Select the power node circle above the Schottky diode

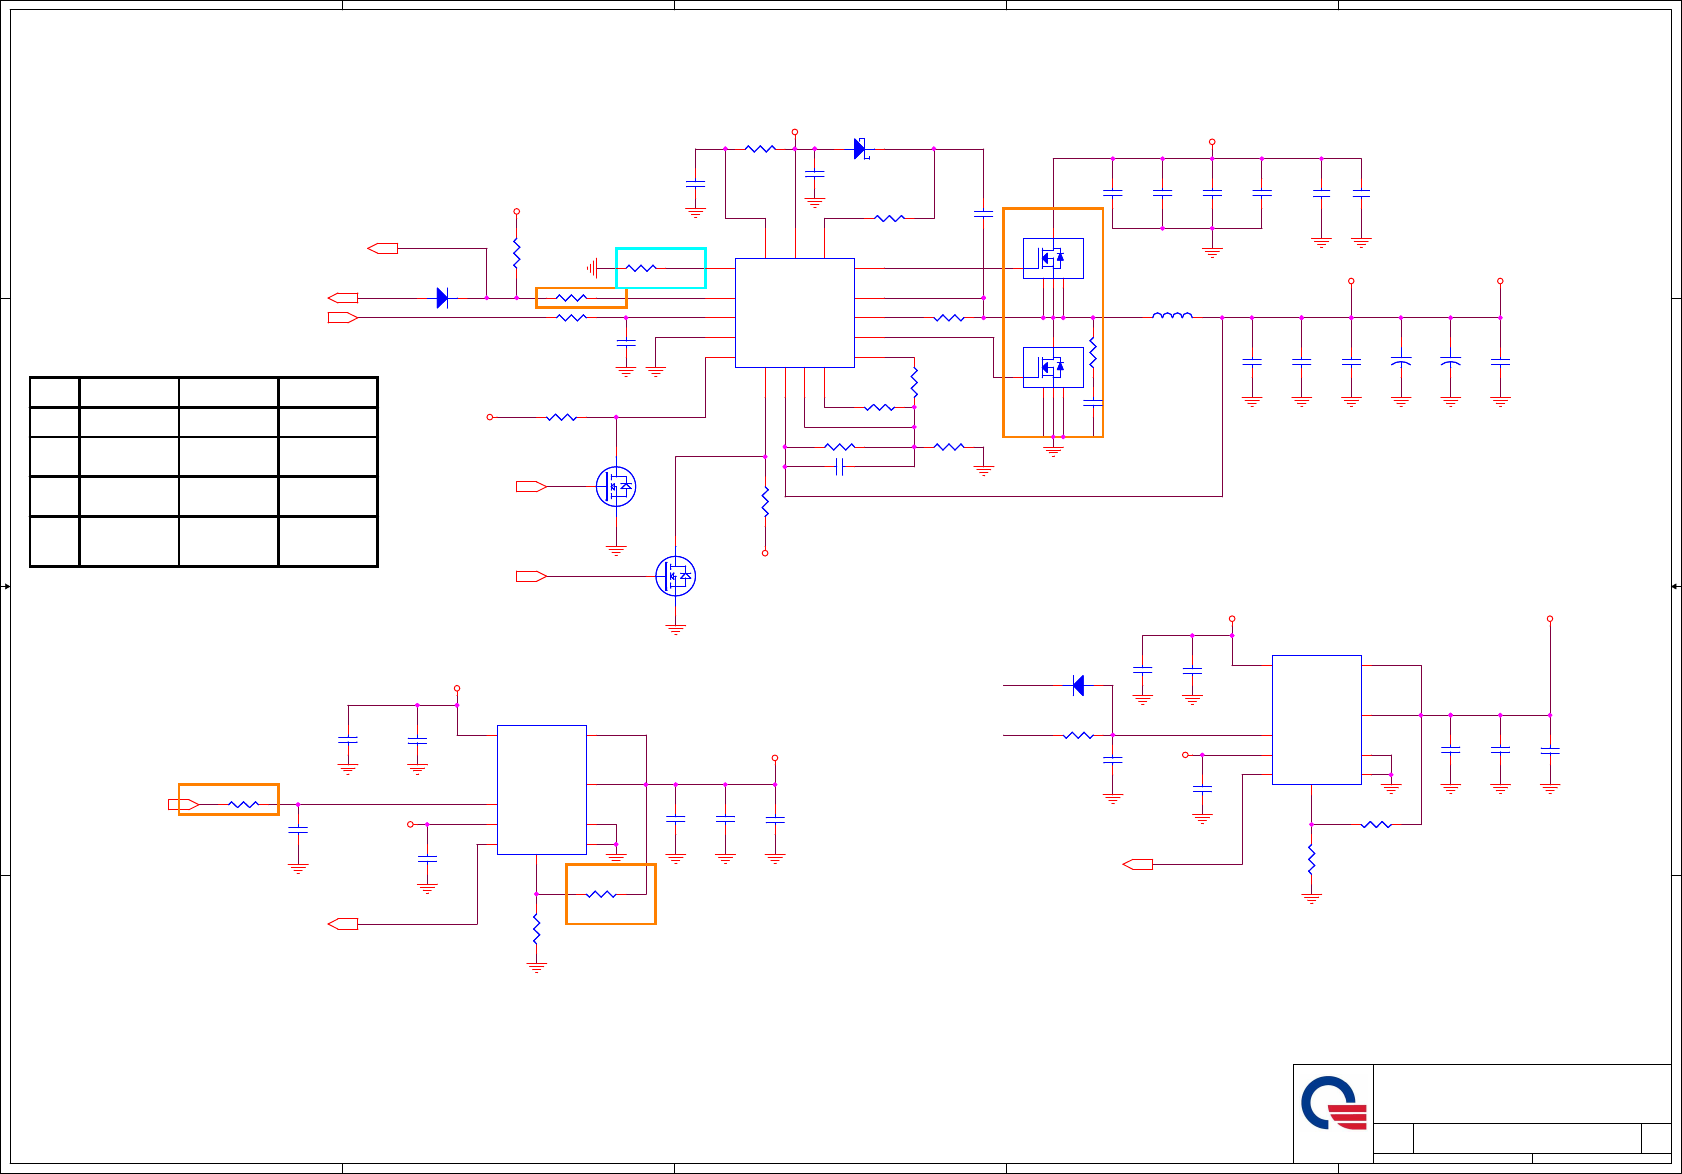[795, 132]
